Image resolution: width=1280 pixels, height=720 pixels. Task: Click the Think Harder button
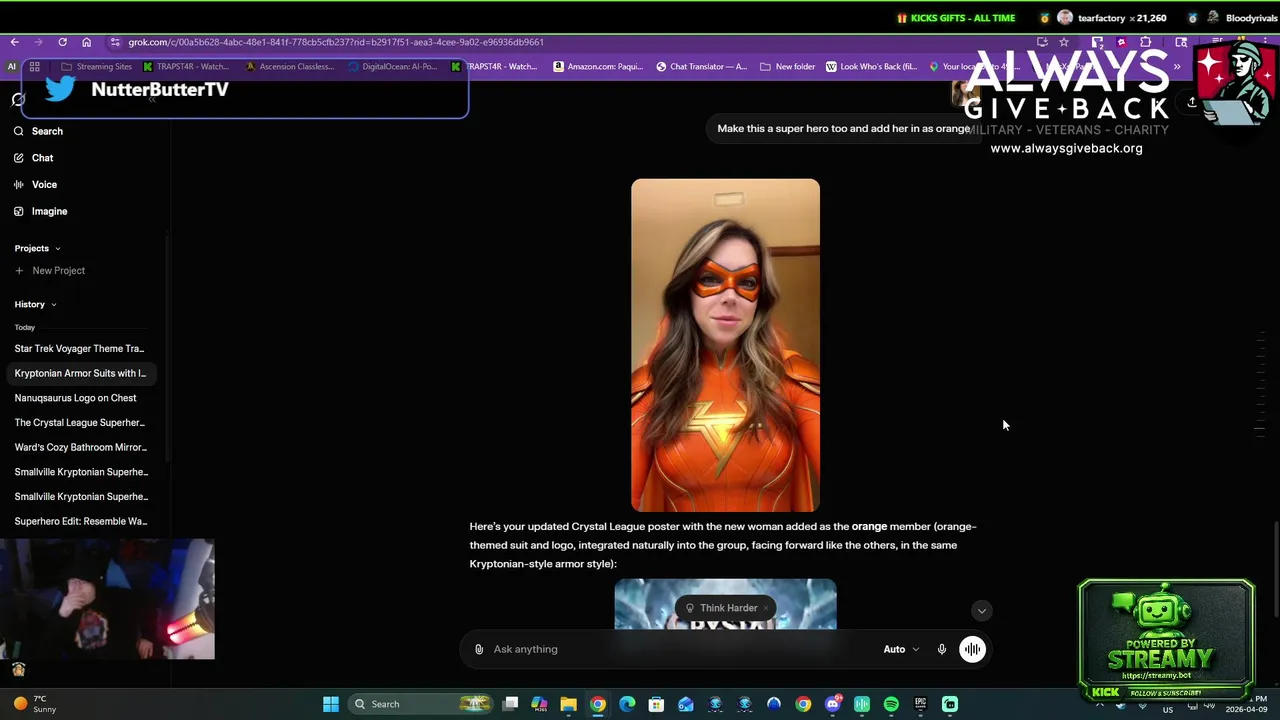tap(721, 608)
